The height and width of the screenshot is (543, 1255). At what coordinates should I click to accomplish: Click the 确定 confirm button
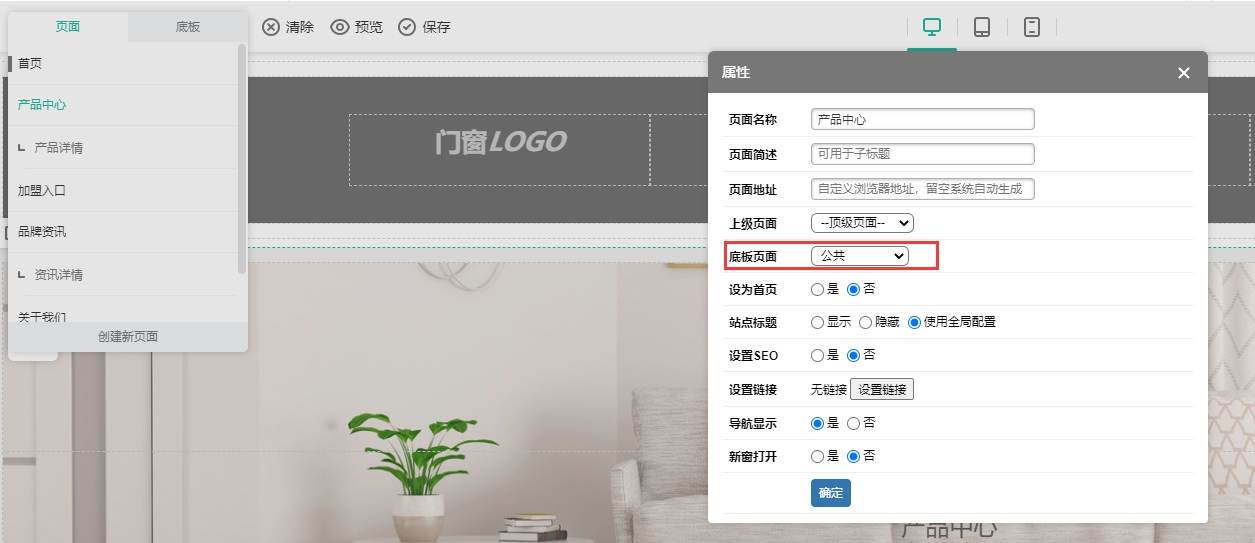pyautogui.click(x=830, y=493)
